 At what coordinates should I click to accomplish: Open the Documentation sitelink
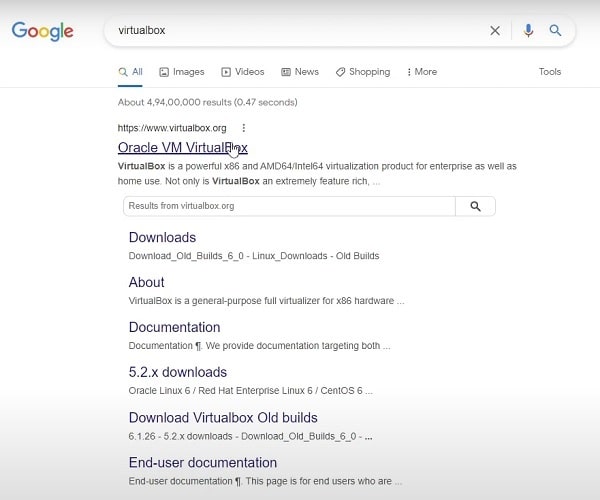coord(174,327)
